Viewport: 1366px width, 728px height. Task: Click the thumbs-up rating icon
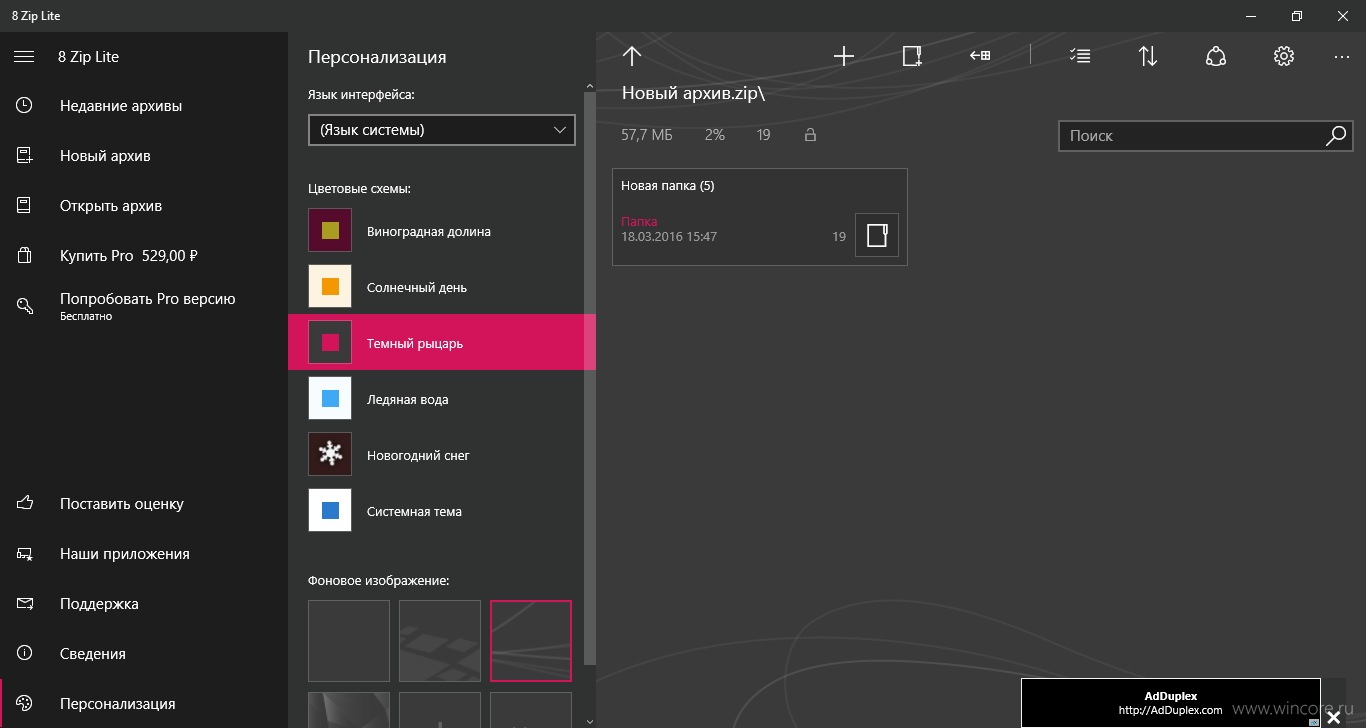(25, 503)
